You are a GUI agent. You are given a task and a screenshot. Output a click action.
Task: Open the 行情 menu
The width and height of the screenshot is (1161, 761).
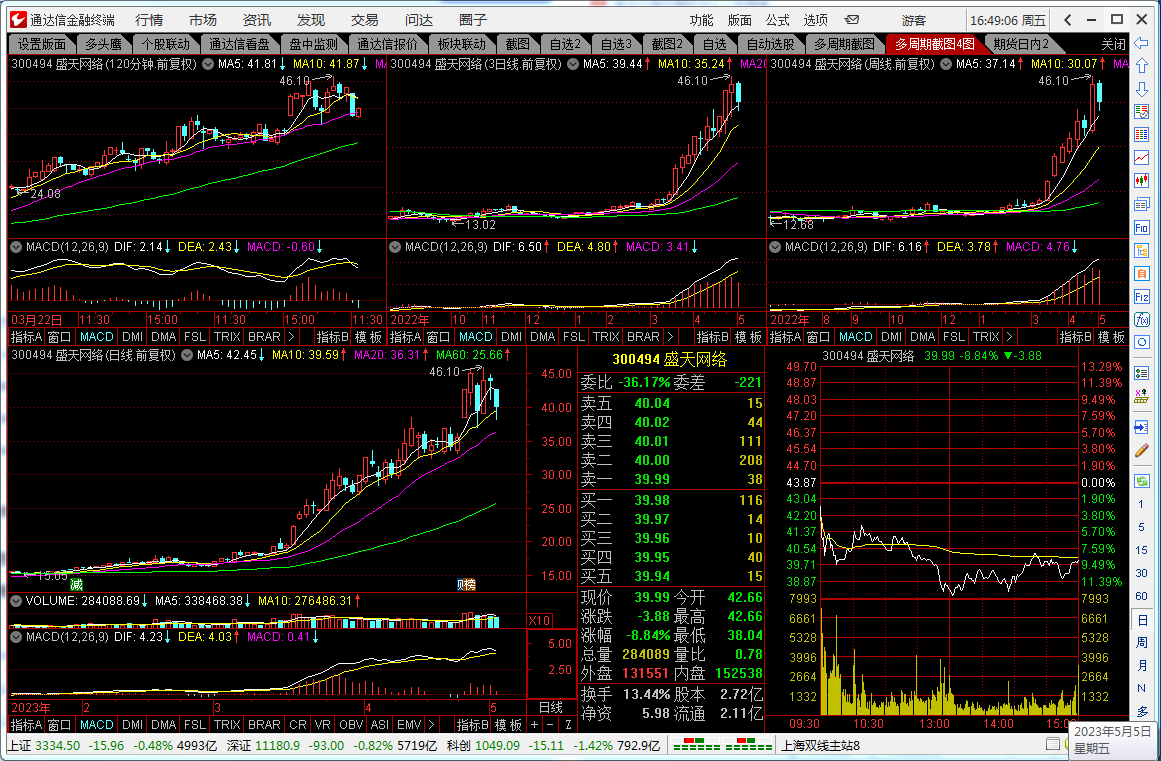coord(149,20)
